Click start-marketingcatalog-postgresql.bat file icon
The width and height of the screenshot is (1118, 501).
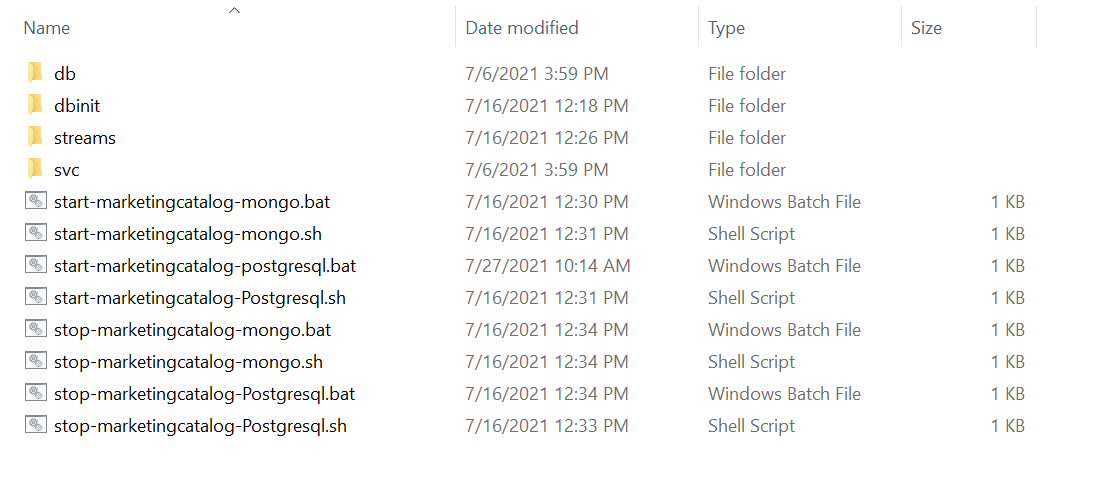coord(36,265)
